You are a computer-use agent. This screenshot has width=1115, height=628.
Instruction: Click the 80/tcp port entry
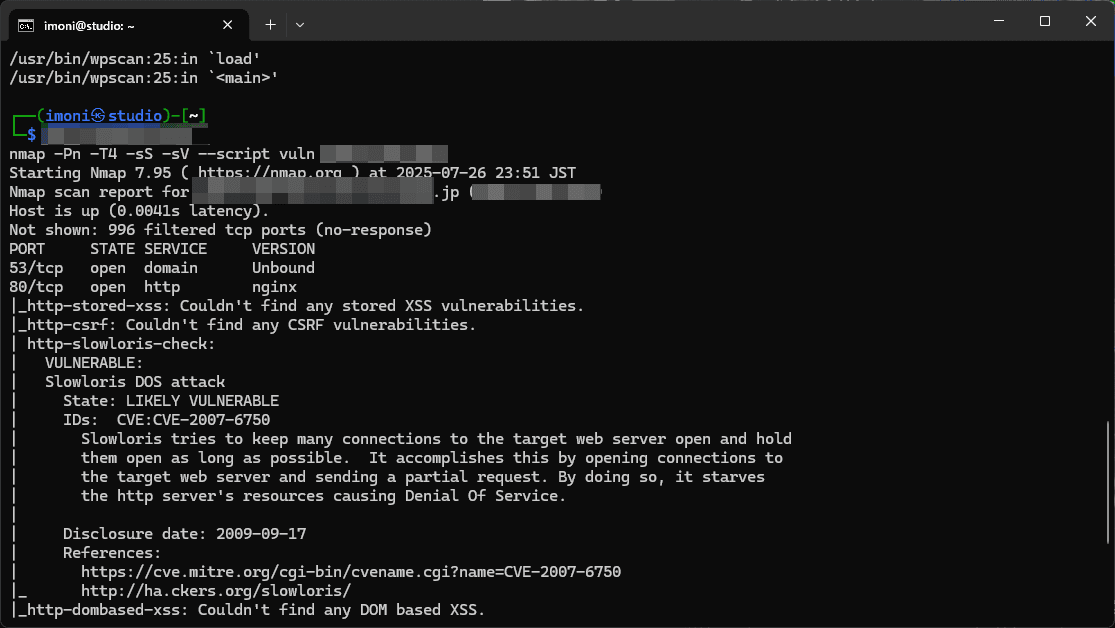click(36, 287)
